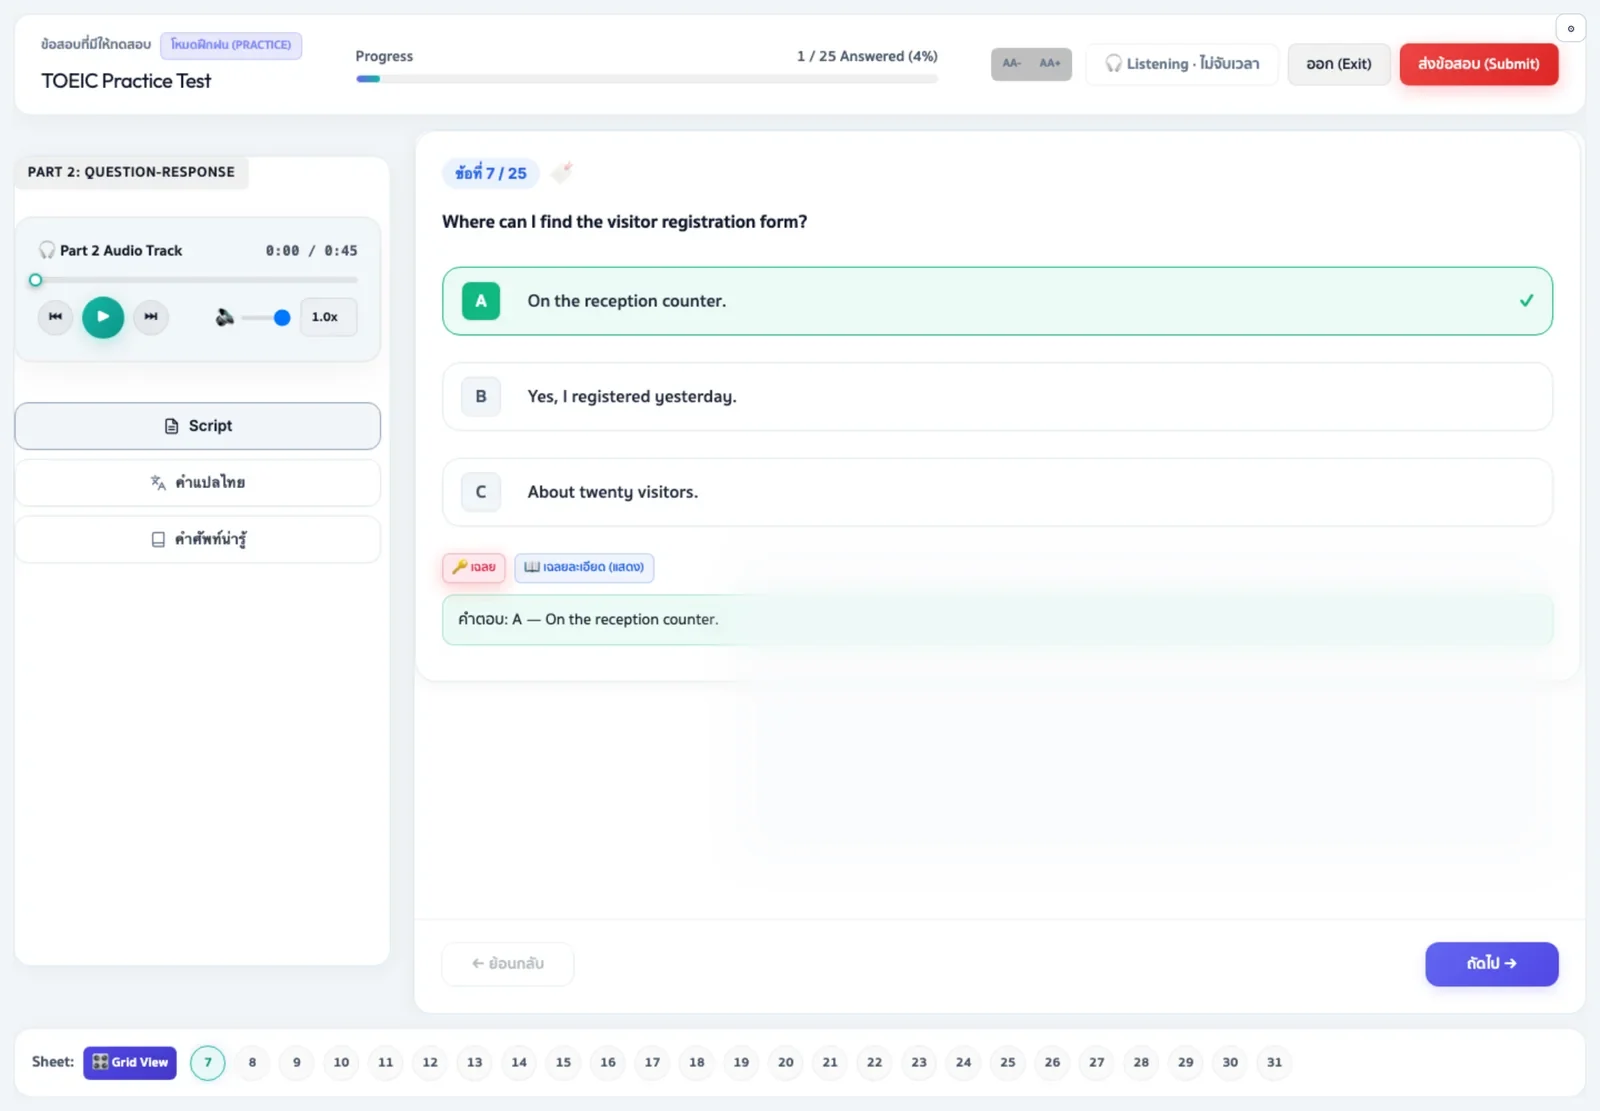
Task: Click the PART 2: QUESTION-RESPONSE label
Action: pyautogui.click(x=131, y=172)
